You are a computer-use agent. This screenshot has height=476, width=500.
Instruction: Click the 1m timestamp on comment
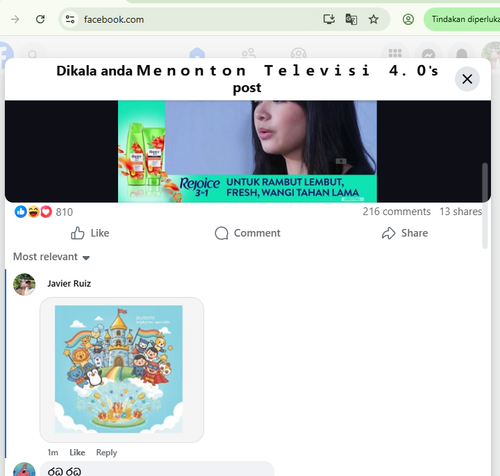point(53,452)
